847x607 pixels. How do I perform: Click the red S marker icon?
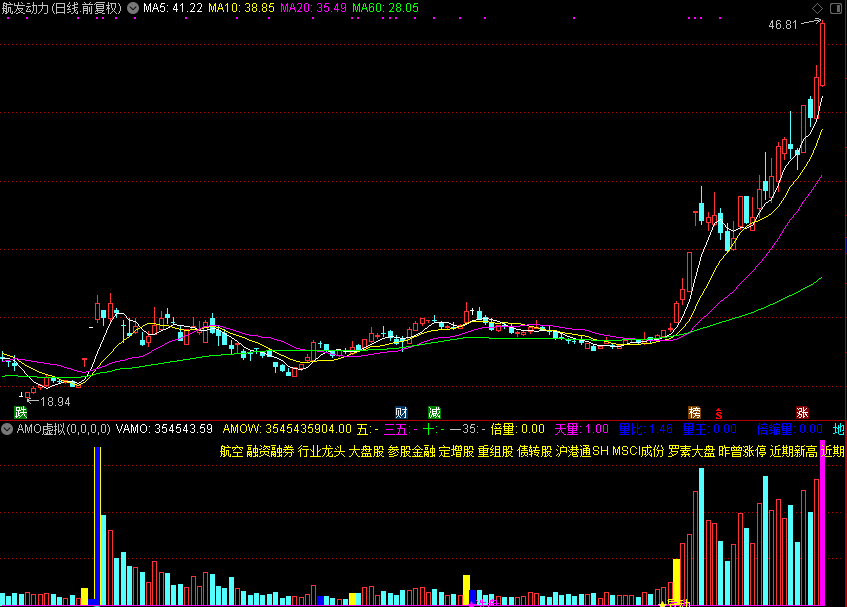click(719, 414)
